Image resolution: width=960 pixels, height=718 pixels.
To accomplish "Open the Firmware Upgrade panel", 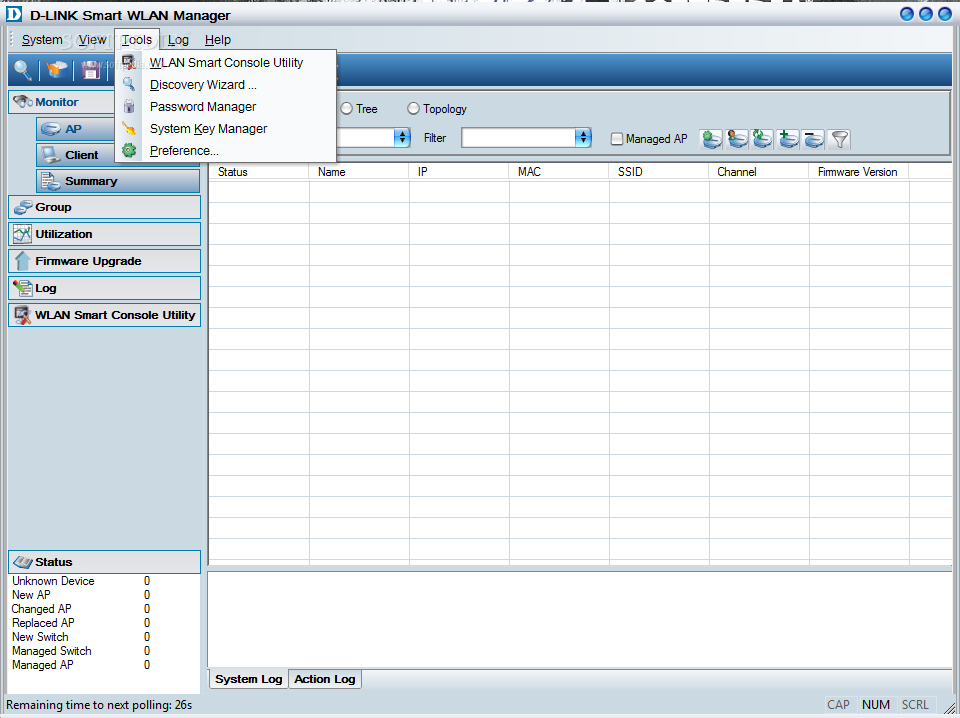I will click(105, 261).
